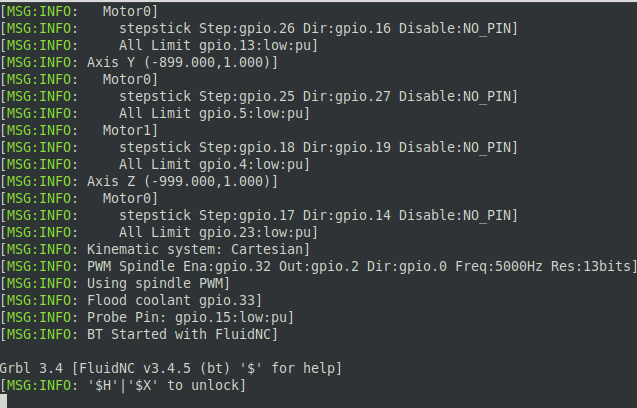Select the 'All Limit gpio.5:low:pu' line
Image resolution: width=637 pixels, height=408 pixels.
[x=155, y=113]
